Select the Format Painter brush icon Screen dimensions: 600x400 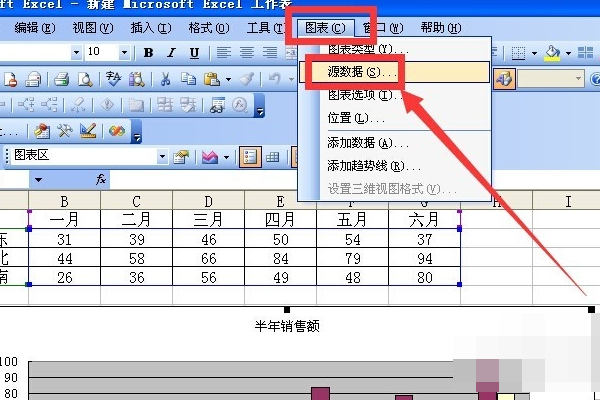pos(247,79)
